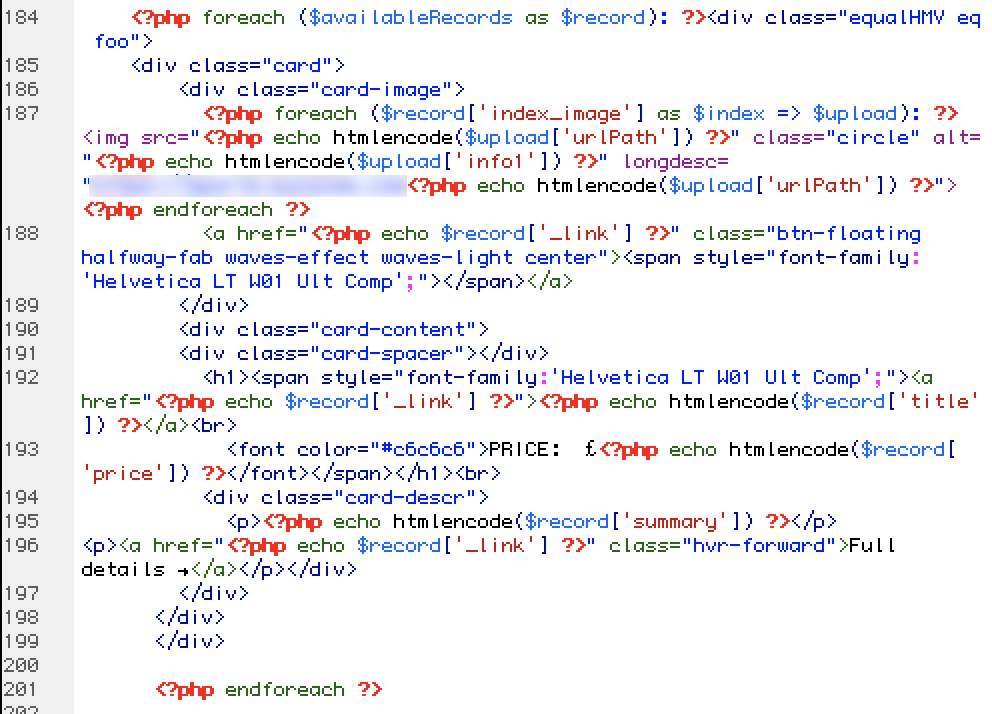This screenshot has width=992, height=714.
Task: Click the blurred URL in the longdesc value
Action: click(245, 185)
